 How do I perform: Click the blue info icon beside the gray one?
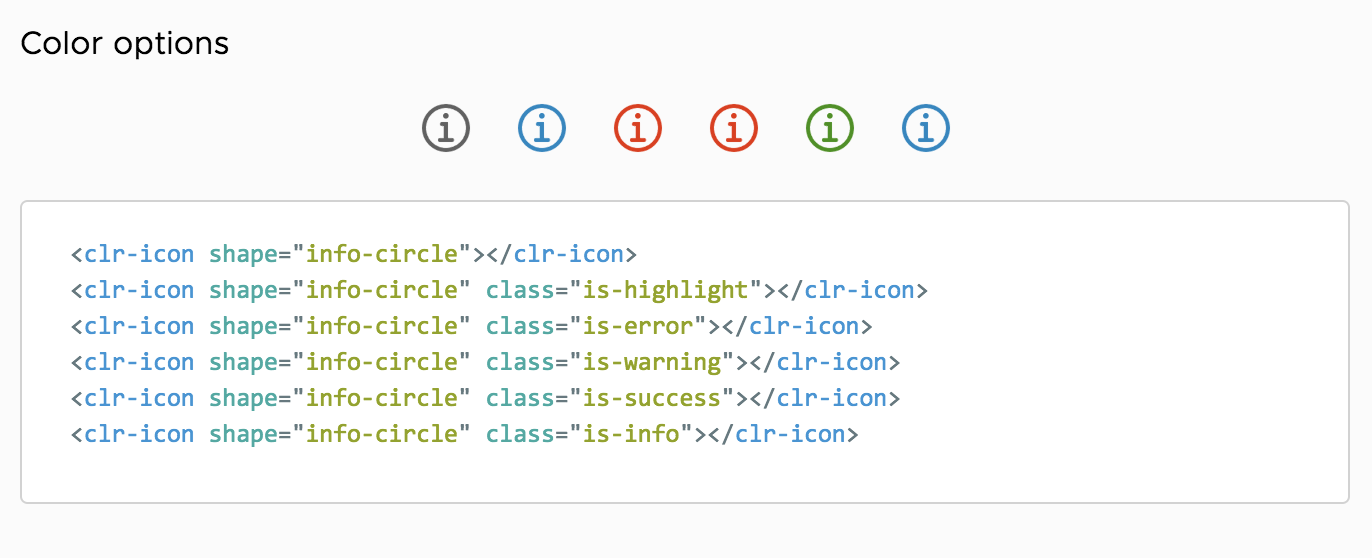pos(542,128)
